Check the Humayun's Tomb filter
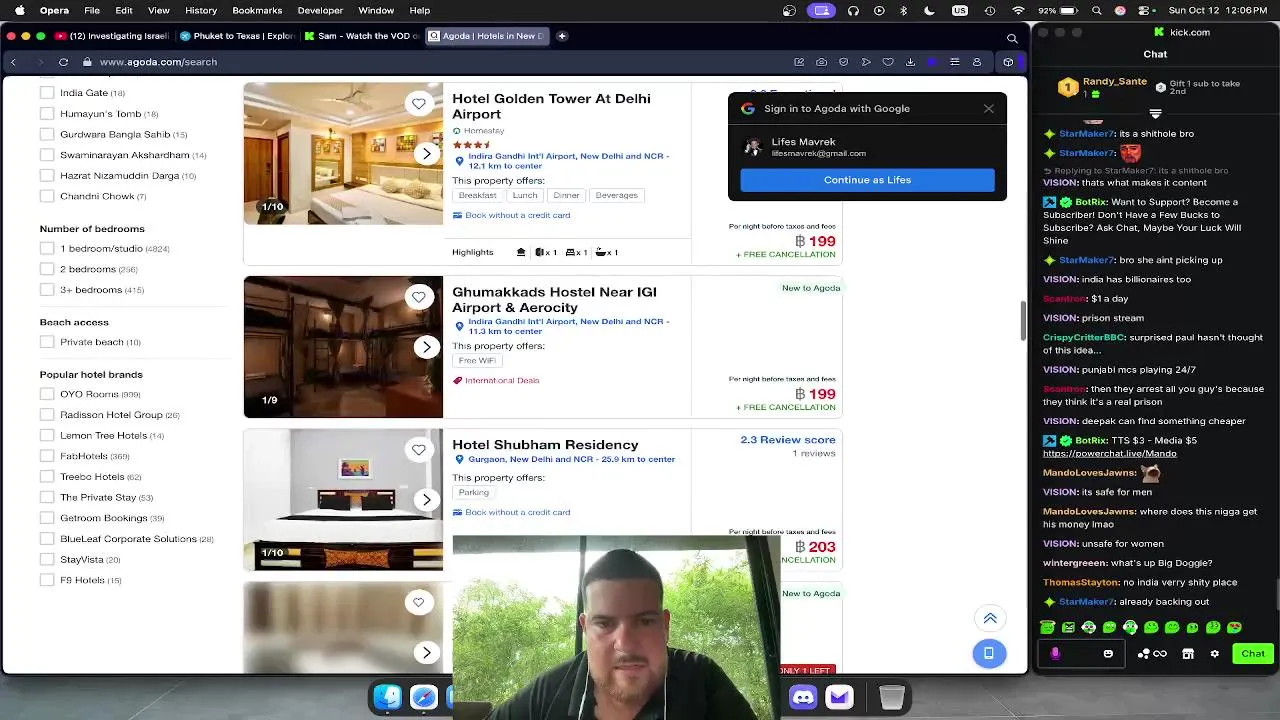The height and width of the screenshot is (720, 1280). (x=47, y=113)
